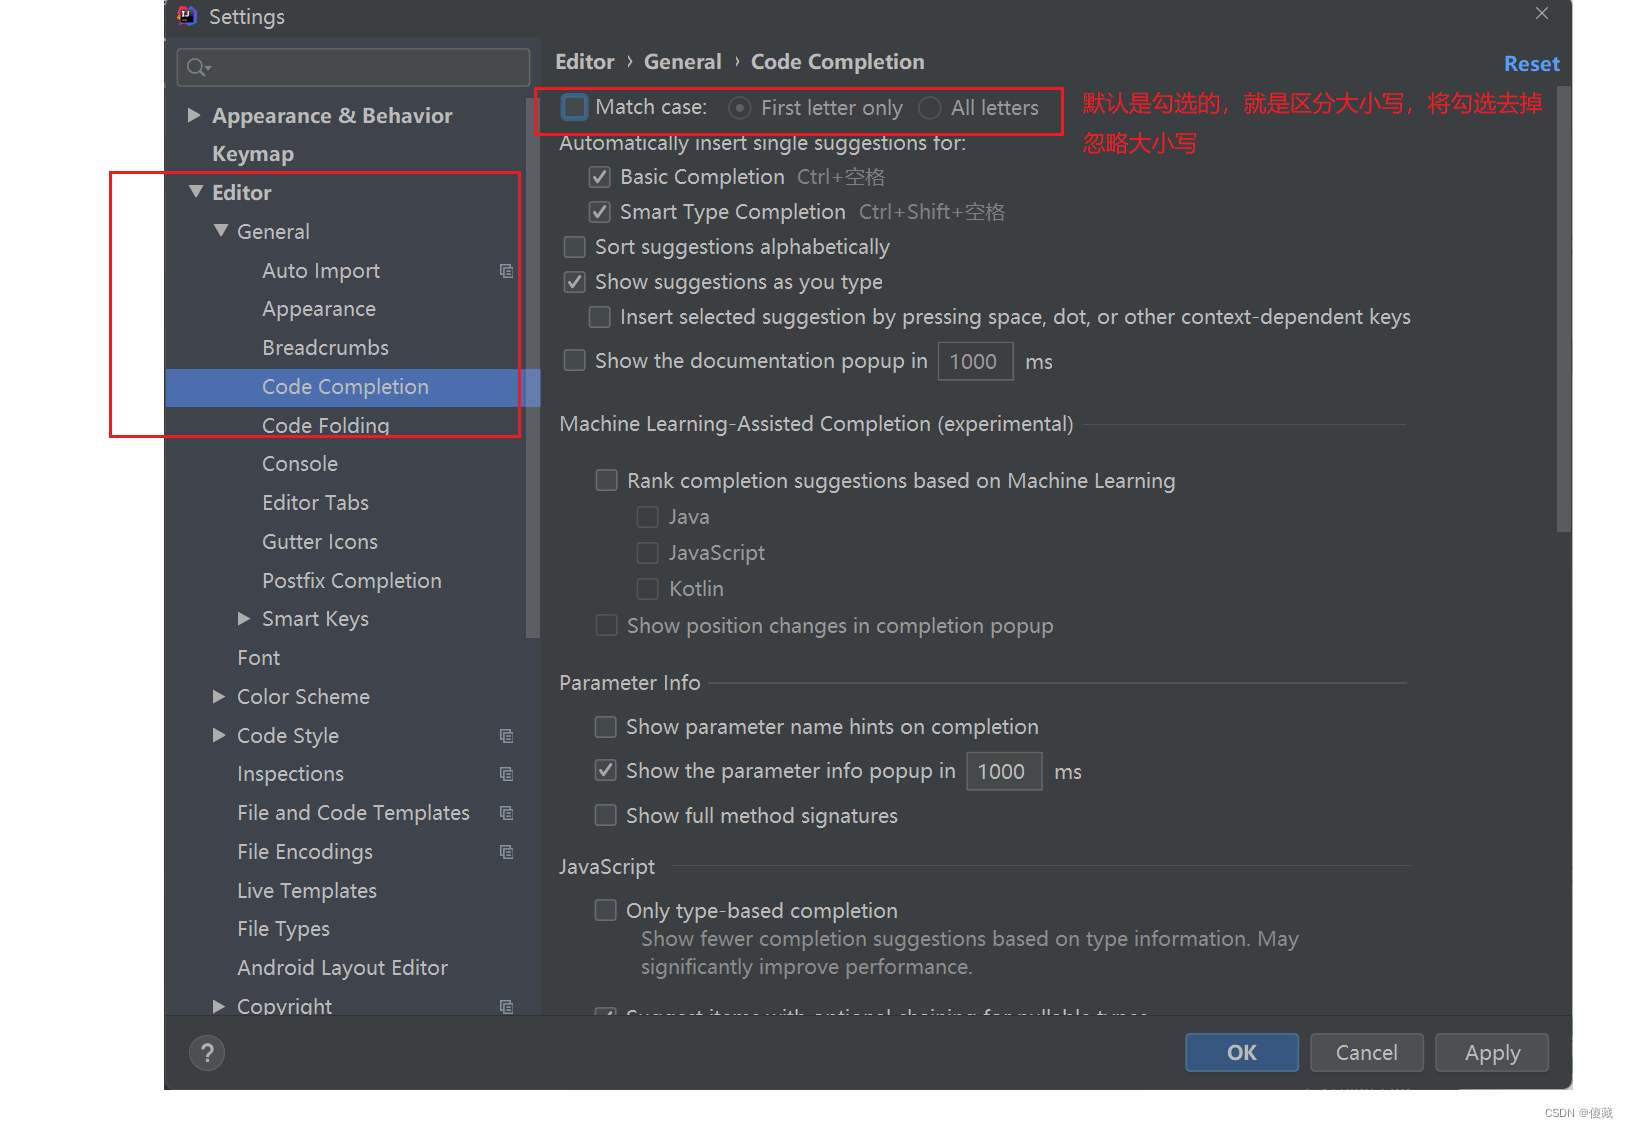Click the right panel vertical scrollbar
Viewport: 1628px width, 1128px height.
1564,309
